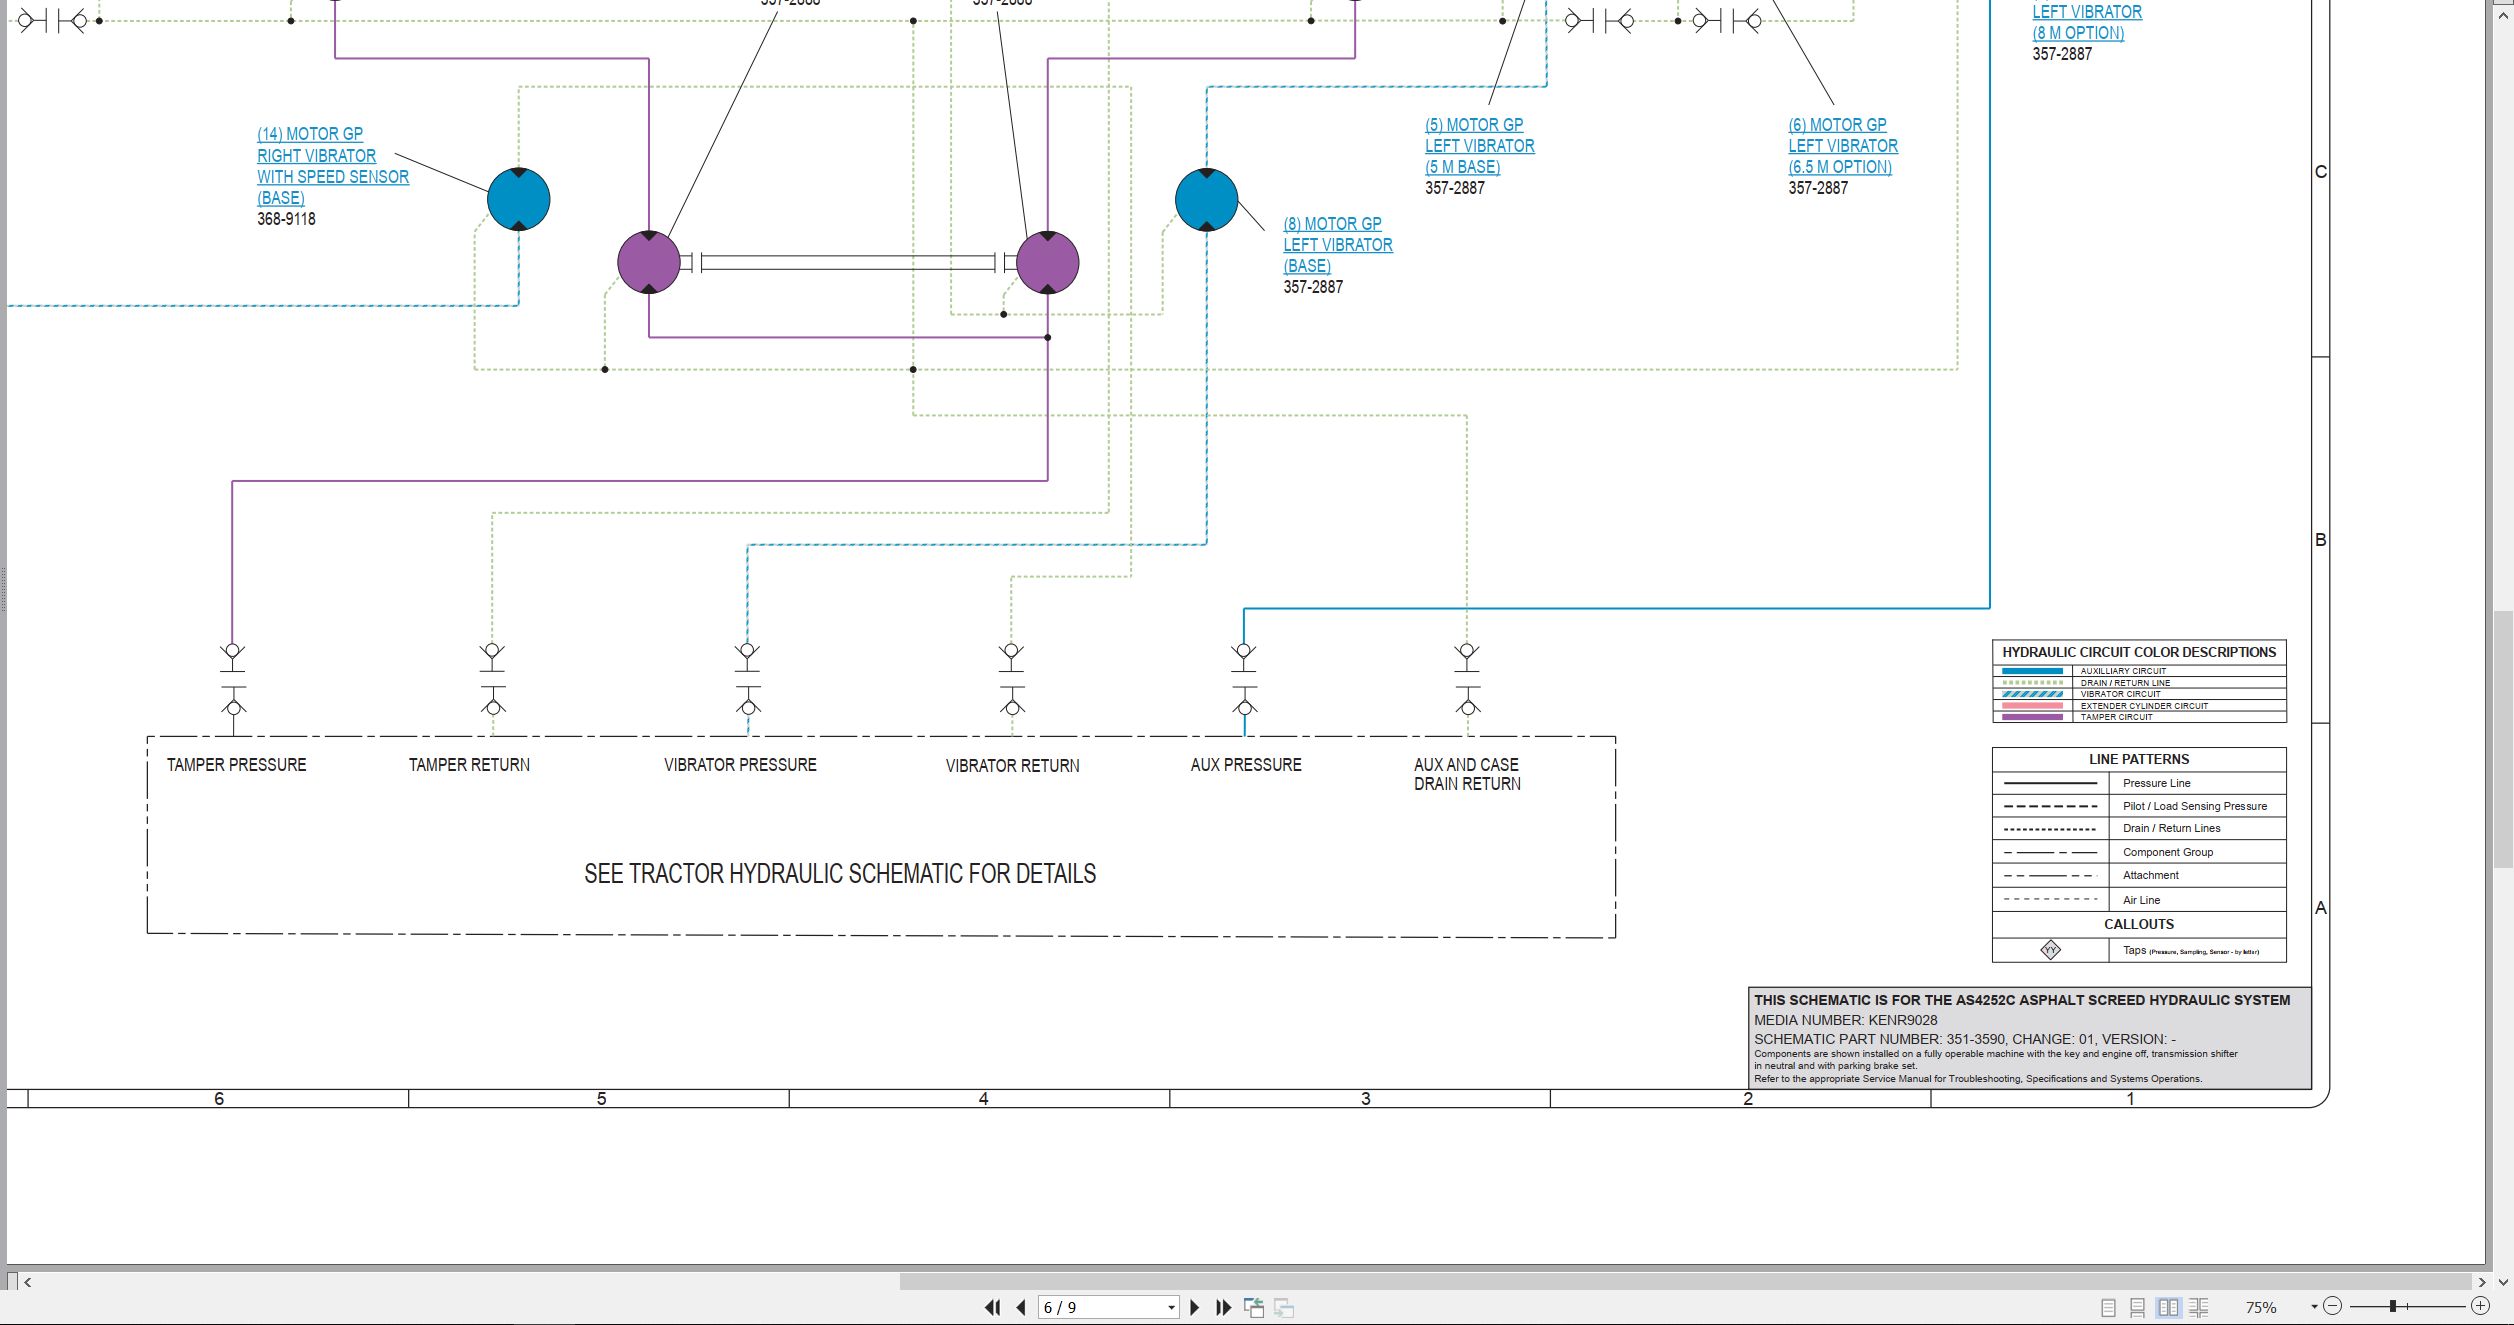Select two-page side-by-side view
Screen dimensions: 2514x1325
pos(2168,1307)
